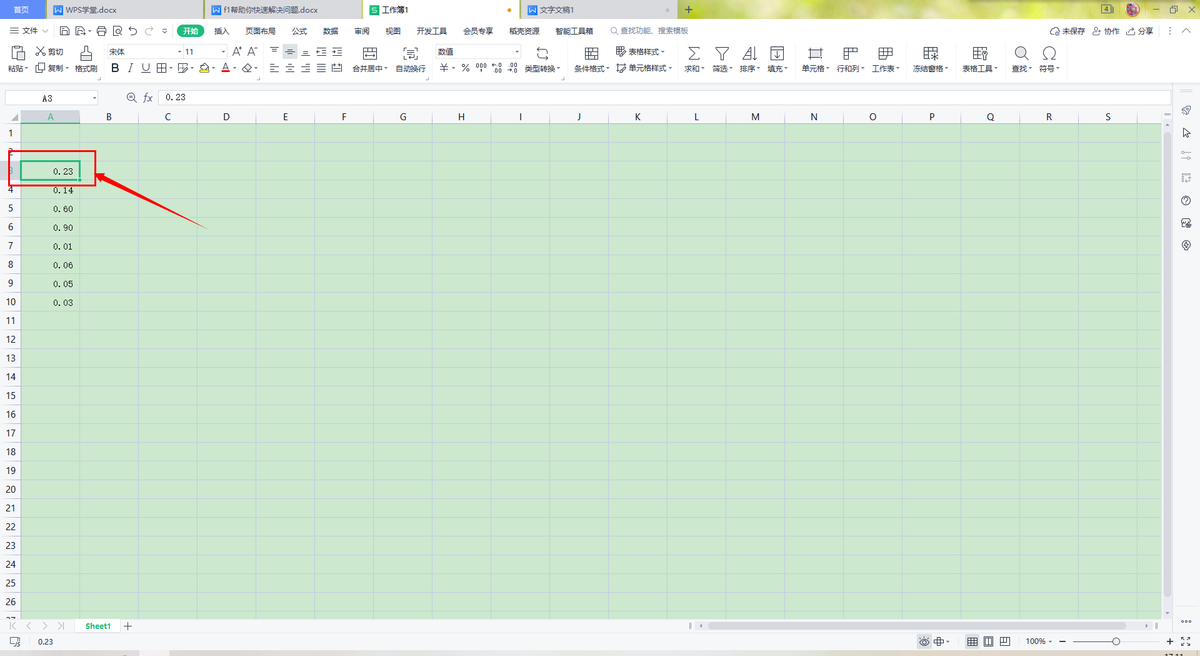The width and height of the screenshot is (1200, 656).
Task: Toggle the eye-protection mode icon in status bar
Action: coord(925,641)
